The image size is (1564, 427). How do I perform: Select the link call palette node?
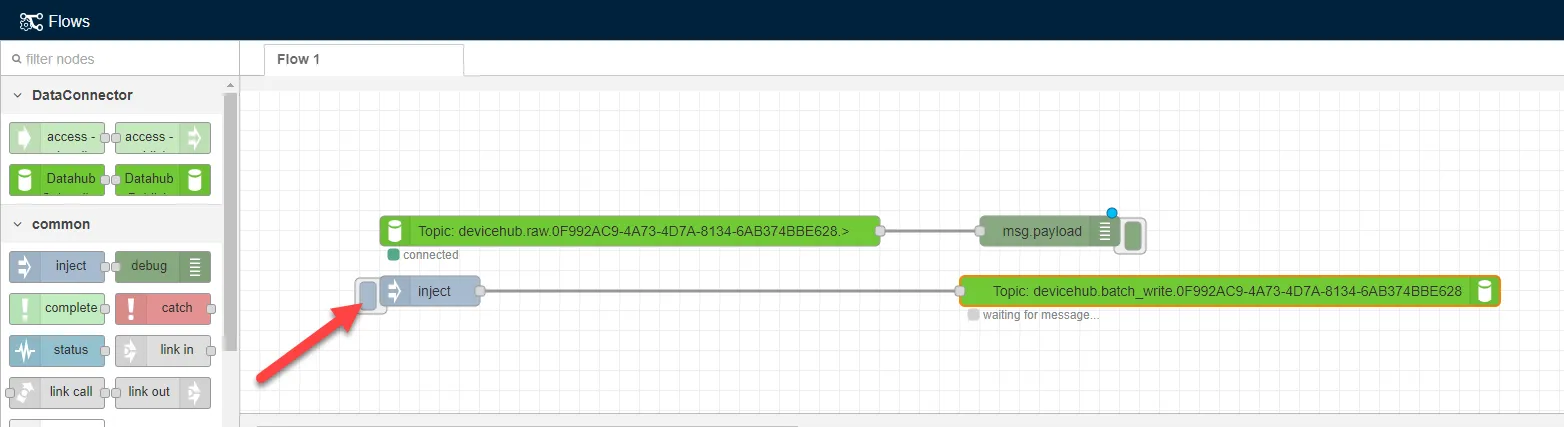tap(57, 393)
